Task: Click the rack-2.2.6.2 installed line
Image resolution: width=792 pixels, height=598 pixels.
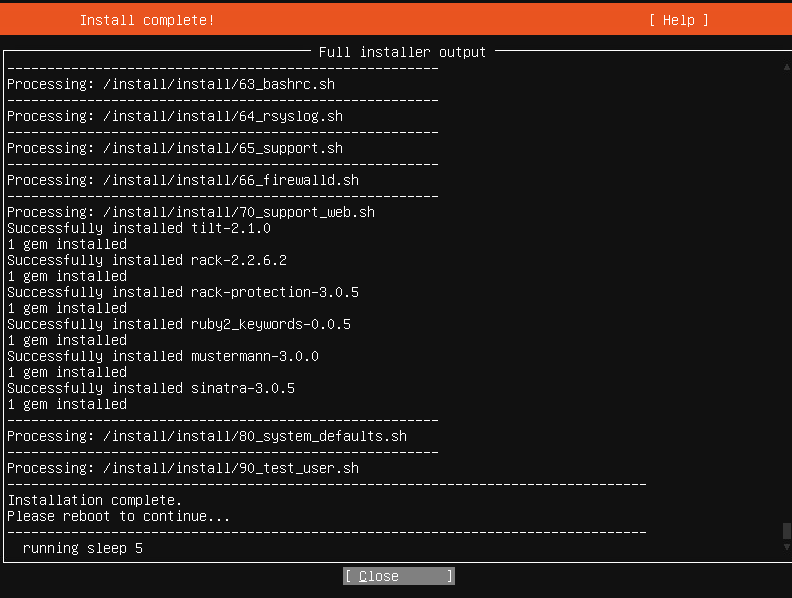Action: point(147,260)
